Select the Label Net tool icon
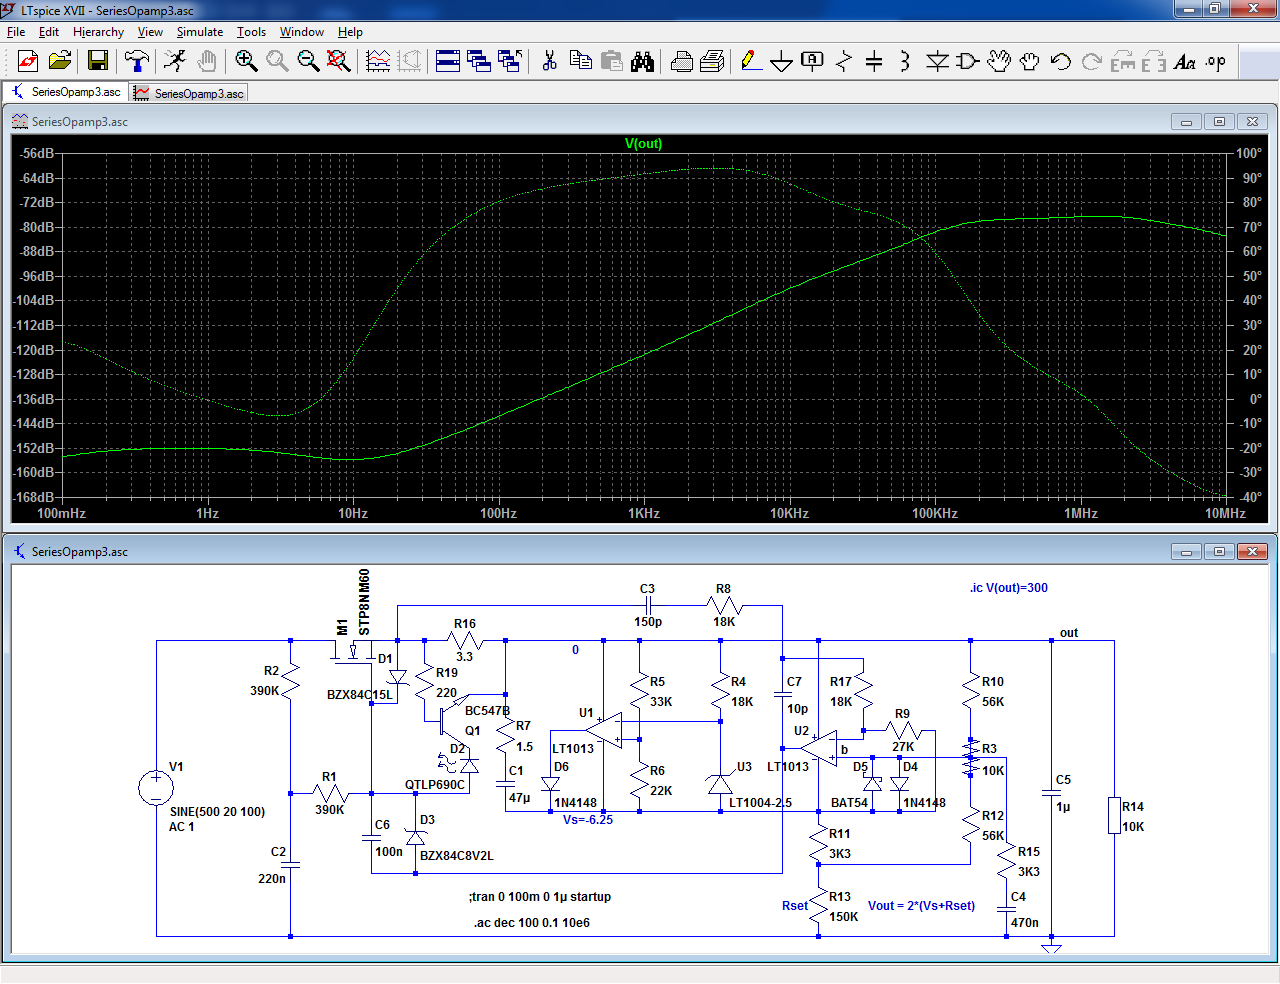 [813, 61]
